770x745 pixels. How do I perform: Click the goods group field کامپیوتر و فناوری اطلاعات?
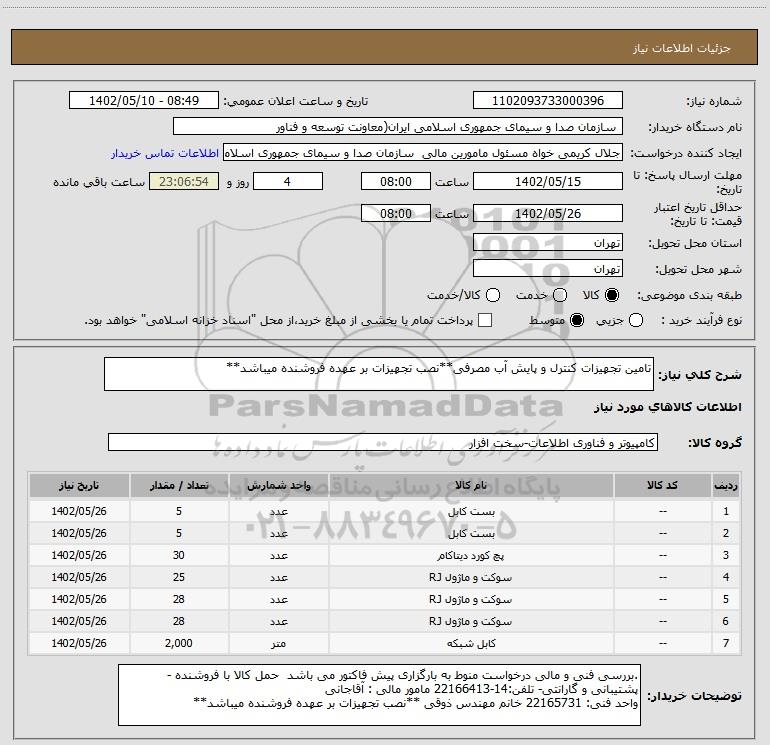pyautogui.click(x=383, y=442)
